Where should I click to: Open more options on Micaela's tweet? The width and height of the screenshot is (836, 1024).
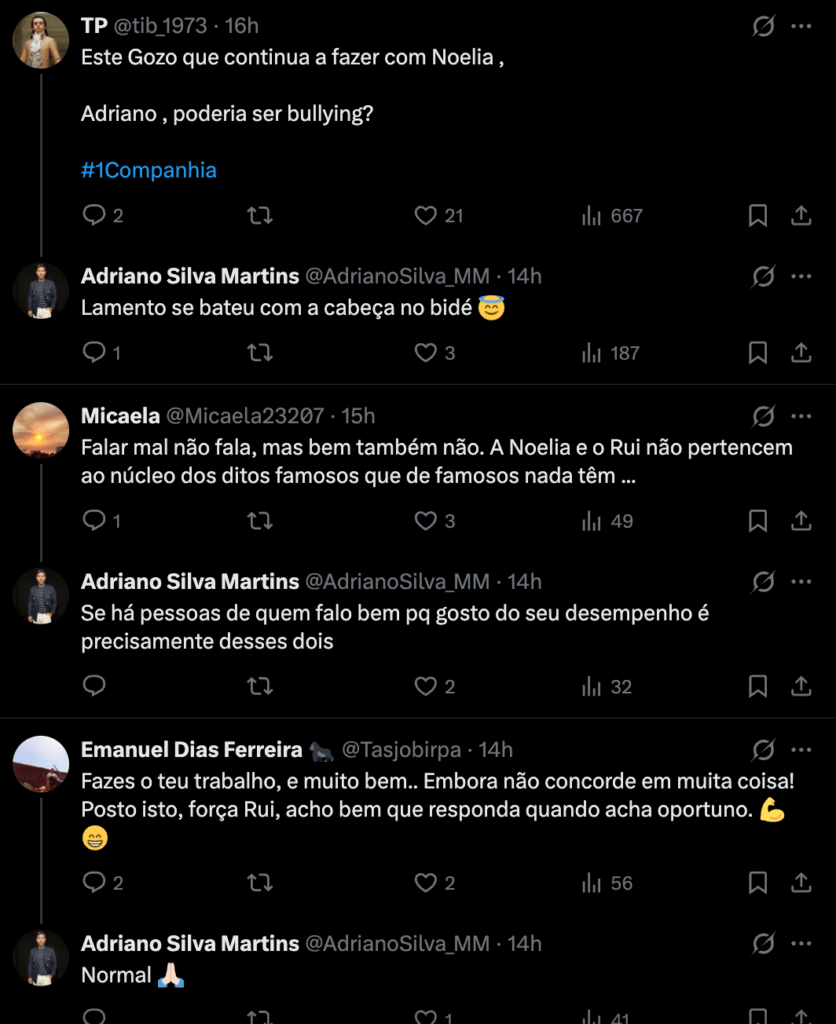pos(801,416)
